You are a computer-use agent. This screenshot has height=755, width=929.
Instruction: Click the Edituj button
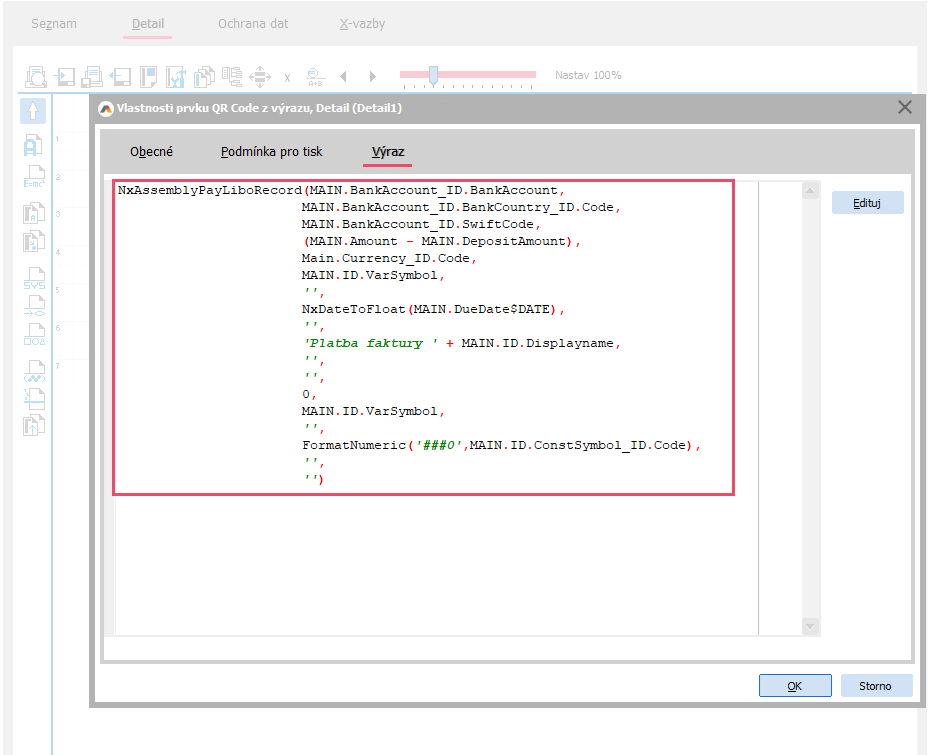(x=867, y=203)
